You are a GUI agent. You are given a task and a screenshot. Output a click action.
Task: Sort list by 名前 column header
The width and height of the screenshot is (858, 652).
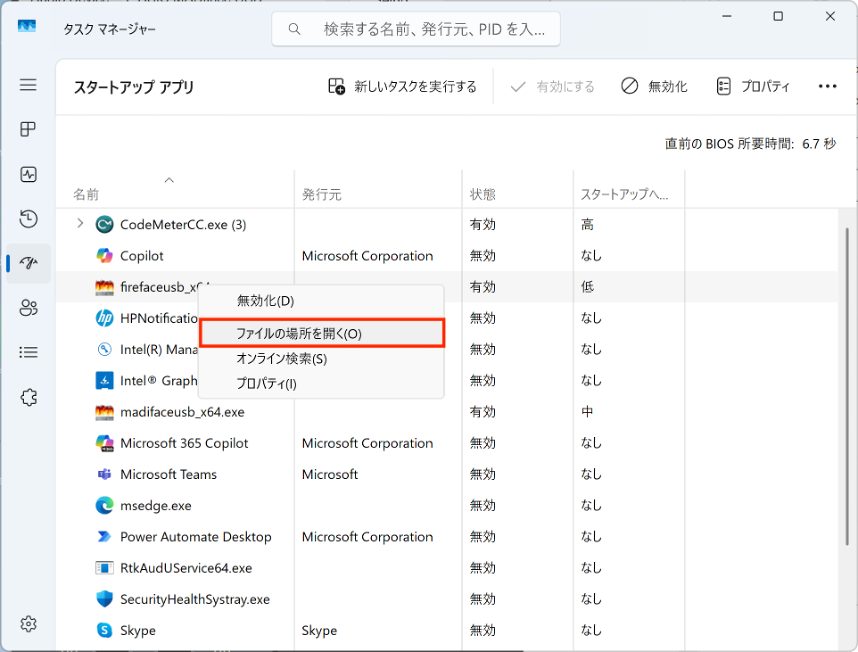point(86,194)
